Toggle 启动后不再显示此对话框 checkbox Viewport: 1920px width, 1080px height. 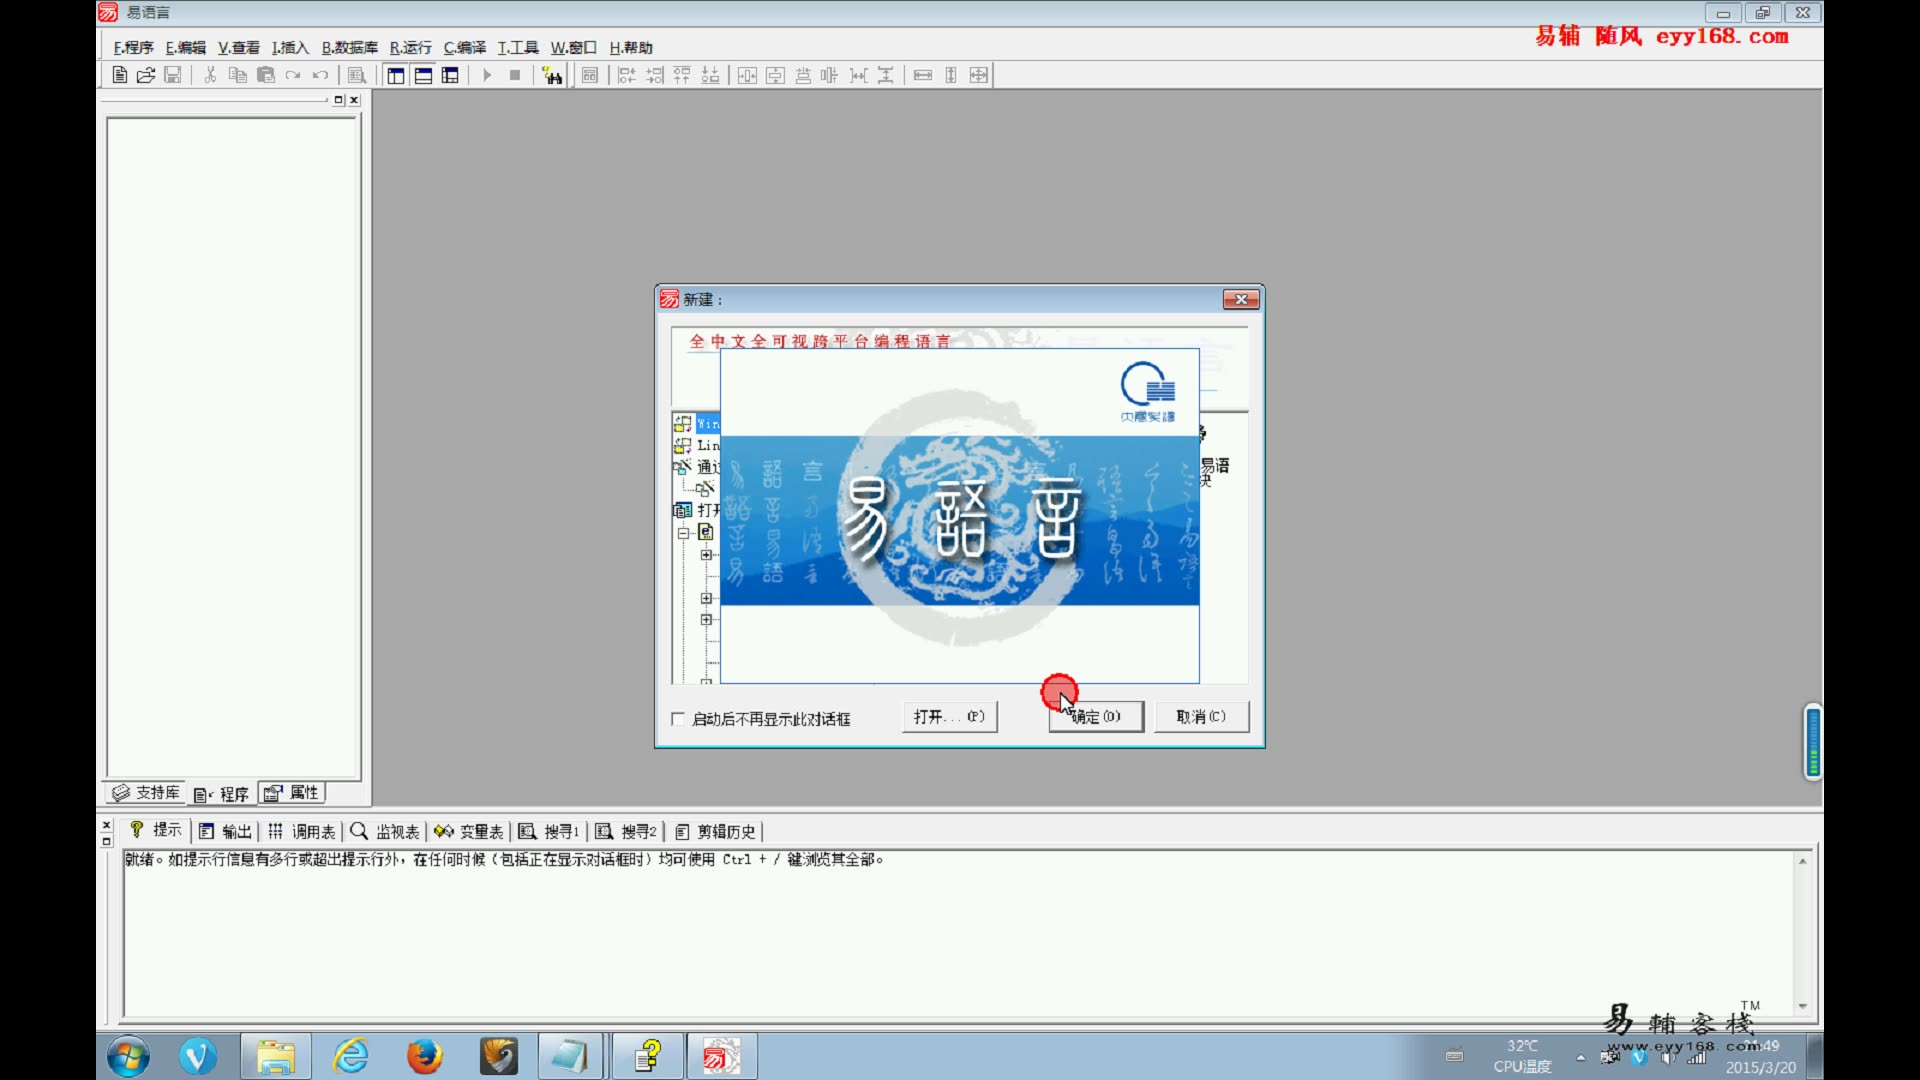(x=678, y=719)
